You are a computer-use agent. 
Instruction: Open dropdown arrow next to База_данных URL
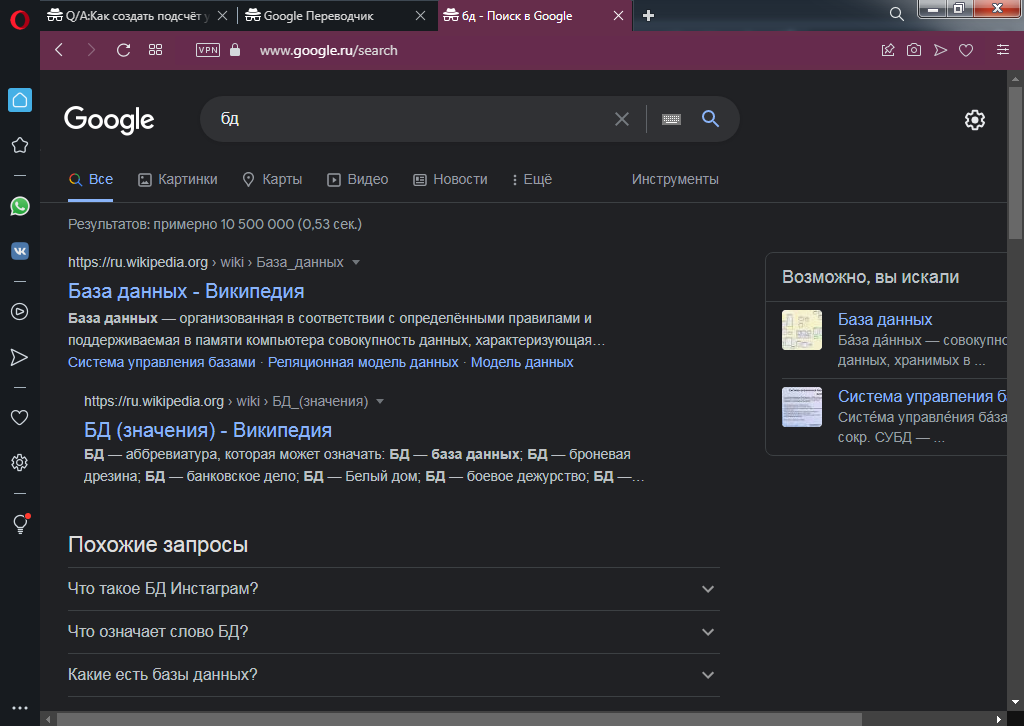click(x=356, y=262)
